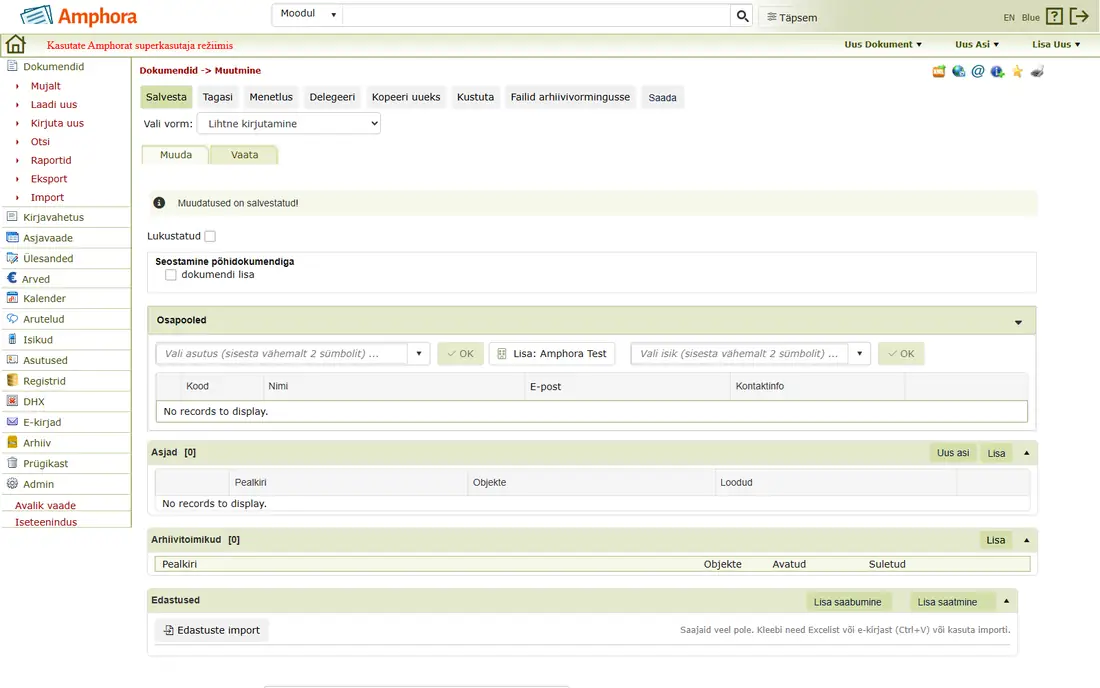Click the orange XML export icon
The image size is (1100, 688).
pos(939,72)
